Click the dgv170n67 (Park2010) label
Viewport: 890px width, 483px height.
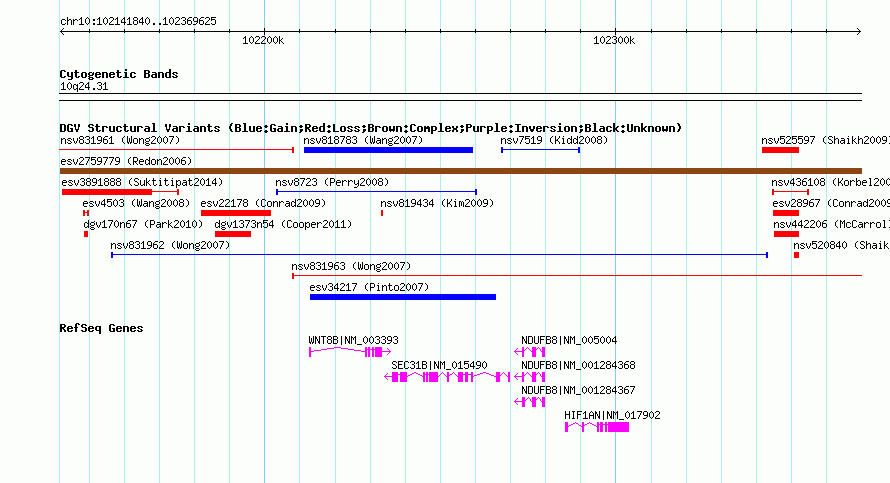pyautogui.click(x=143, y=224)
